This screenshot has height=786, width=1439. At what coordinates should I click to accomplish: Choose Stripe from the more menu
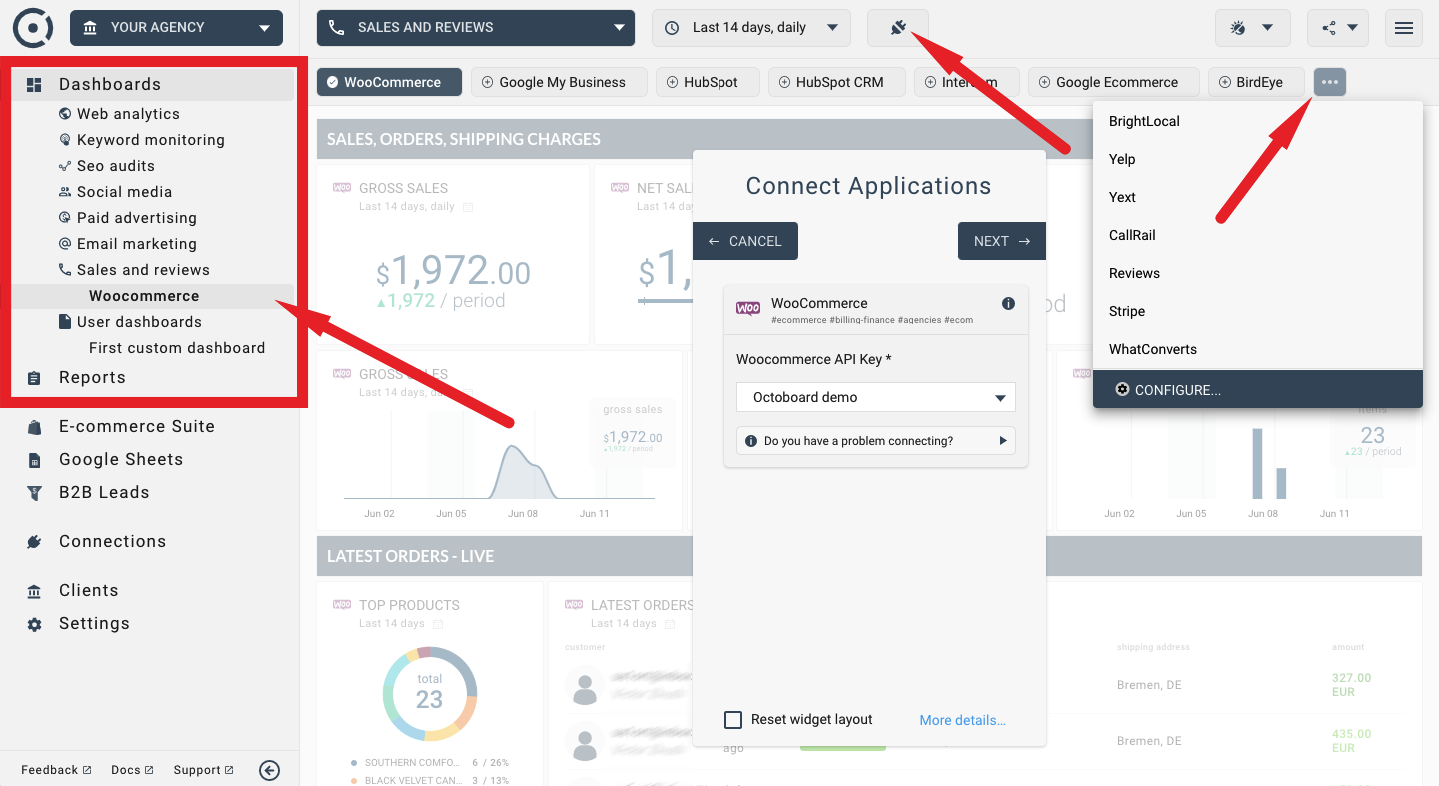(x=1257, y=311)
